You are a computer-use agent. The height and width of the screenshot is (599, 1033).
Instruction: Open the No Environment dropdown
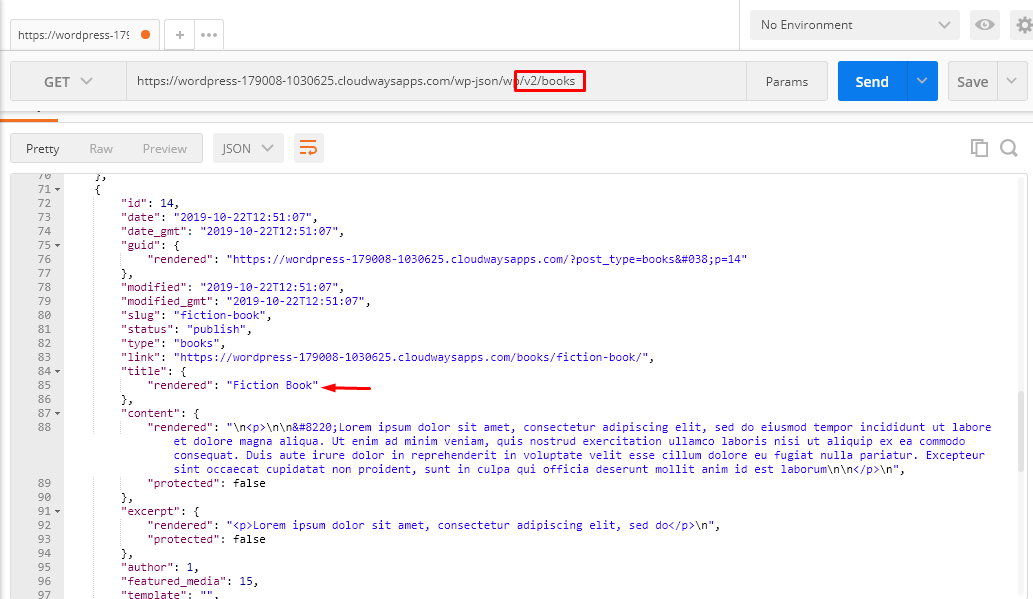[x=854, y=25]
